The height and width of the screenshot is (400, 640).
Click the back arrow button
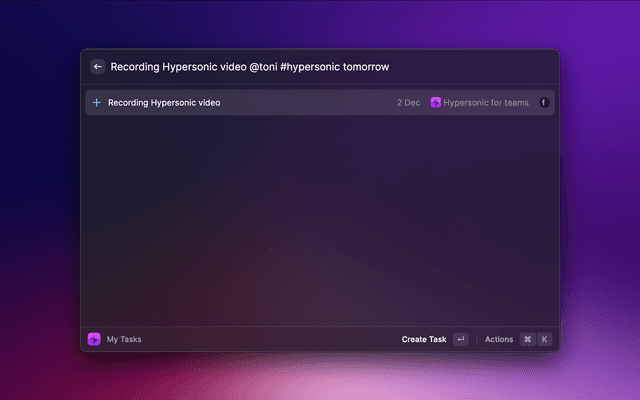click(98, 67)
